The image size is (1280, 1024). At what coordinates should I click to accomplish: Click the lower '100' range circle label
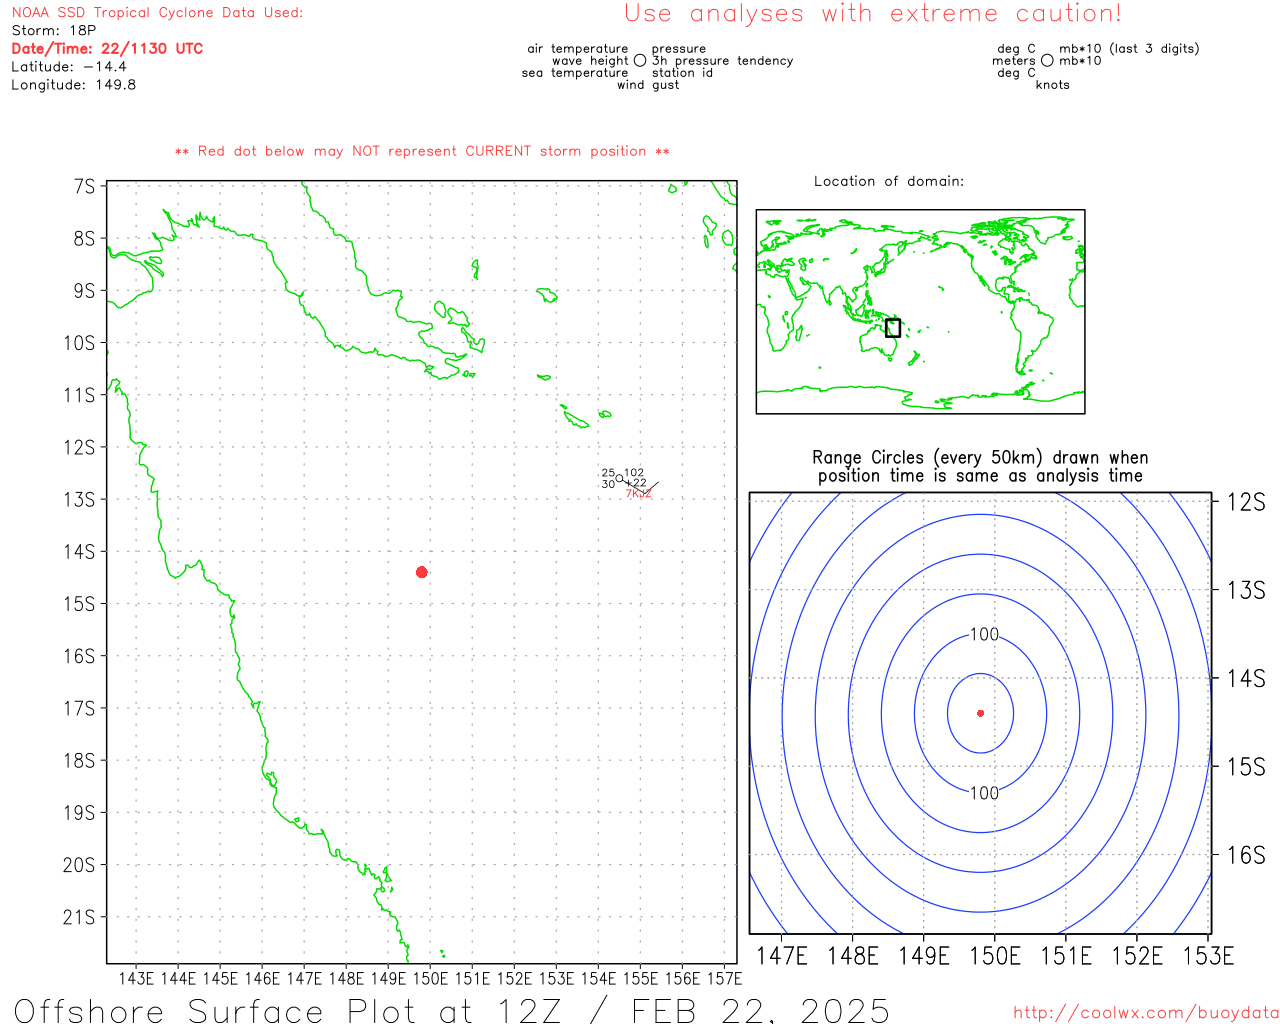pos(984,793)
